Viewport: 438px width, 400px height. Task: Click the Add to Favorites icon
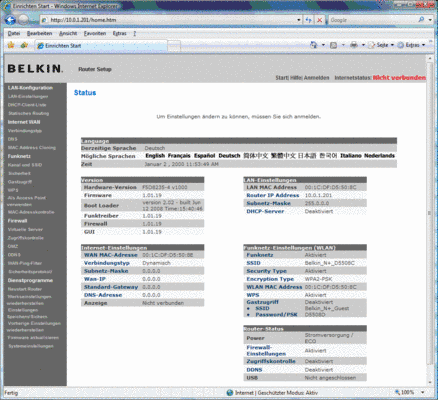click(x=24, y=45)
